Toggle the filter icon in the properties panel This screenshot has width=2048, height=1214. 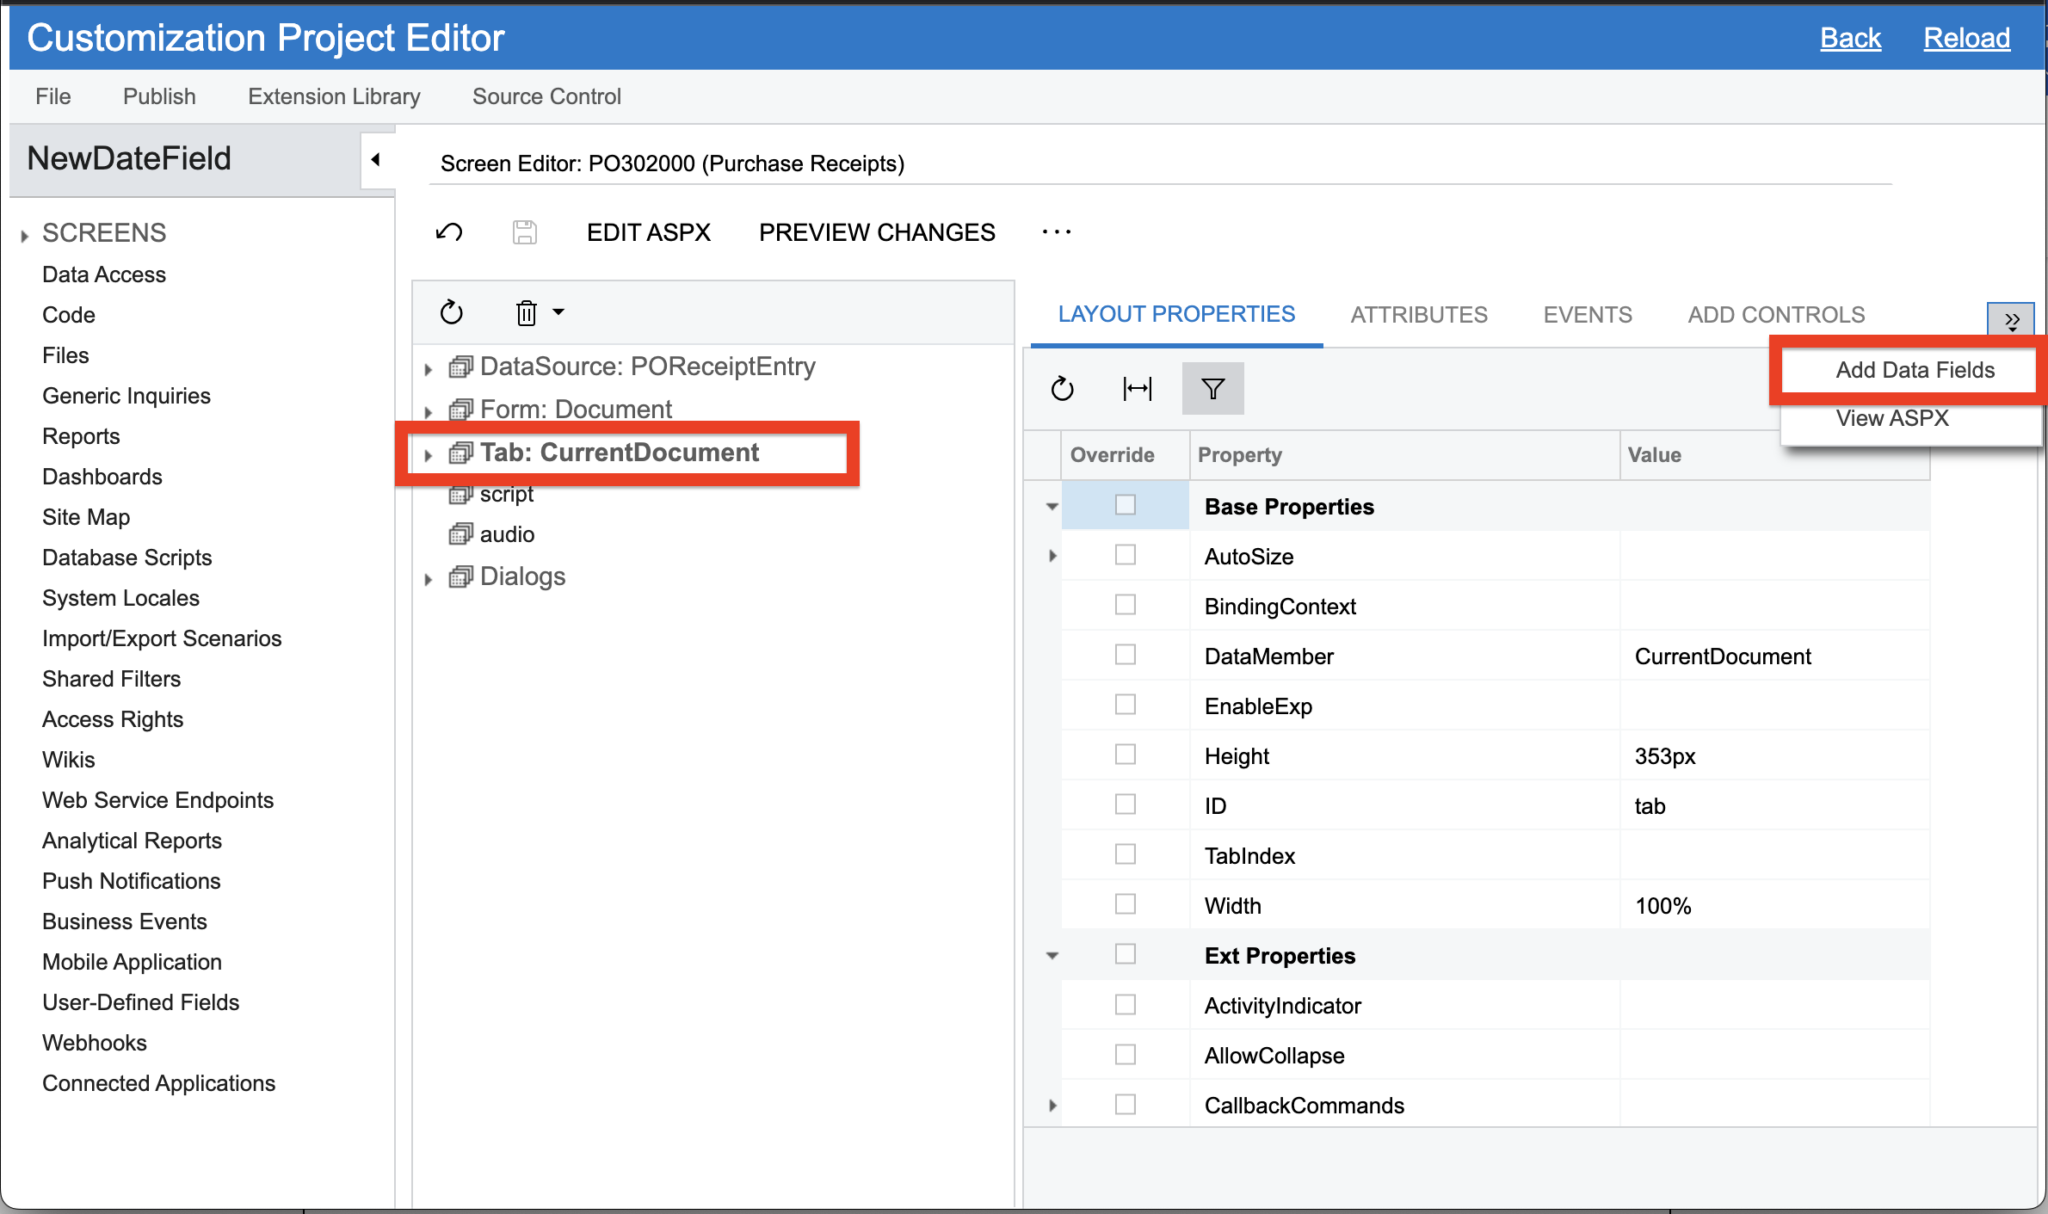1212,388
